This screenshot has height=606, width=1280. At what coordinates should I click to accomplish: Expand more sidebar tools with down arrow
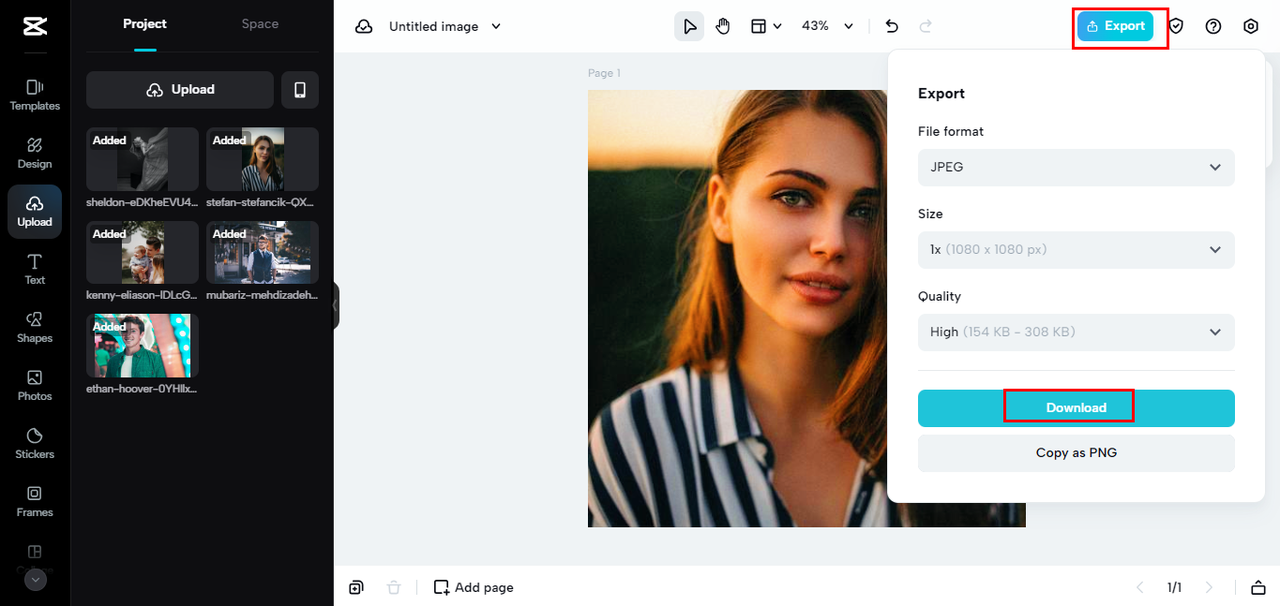(x=35, y=579)
